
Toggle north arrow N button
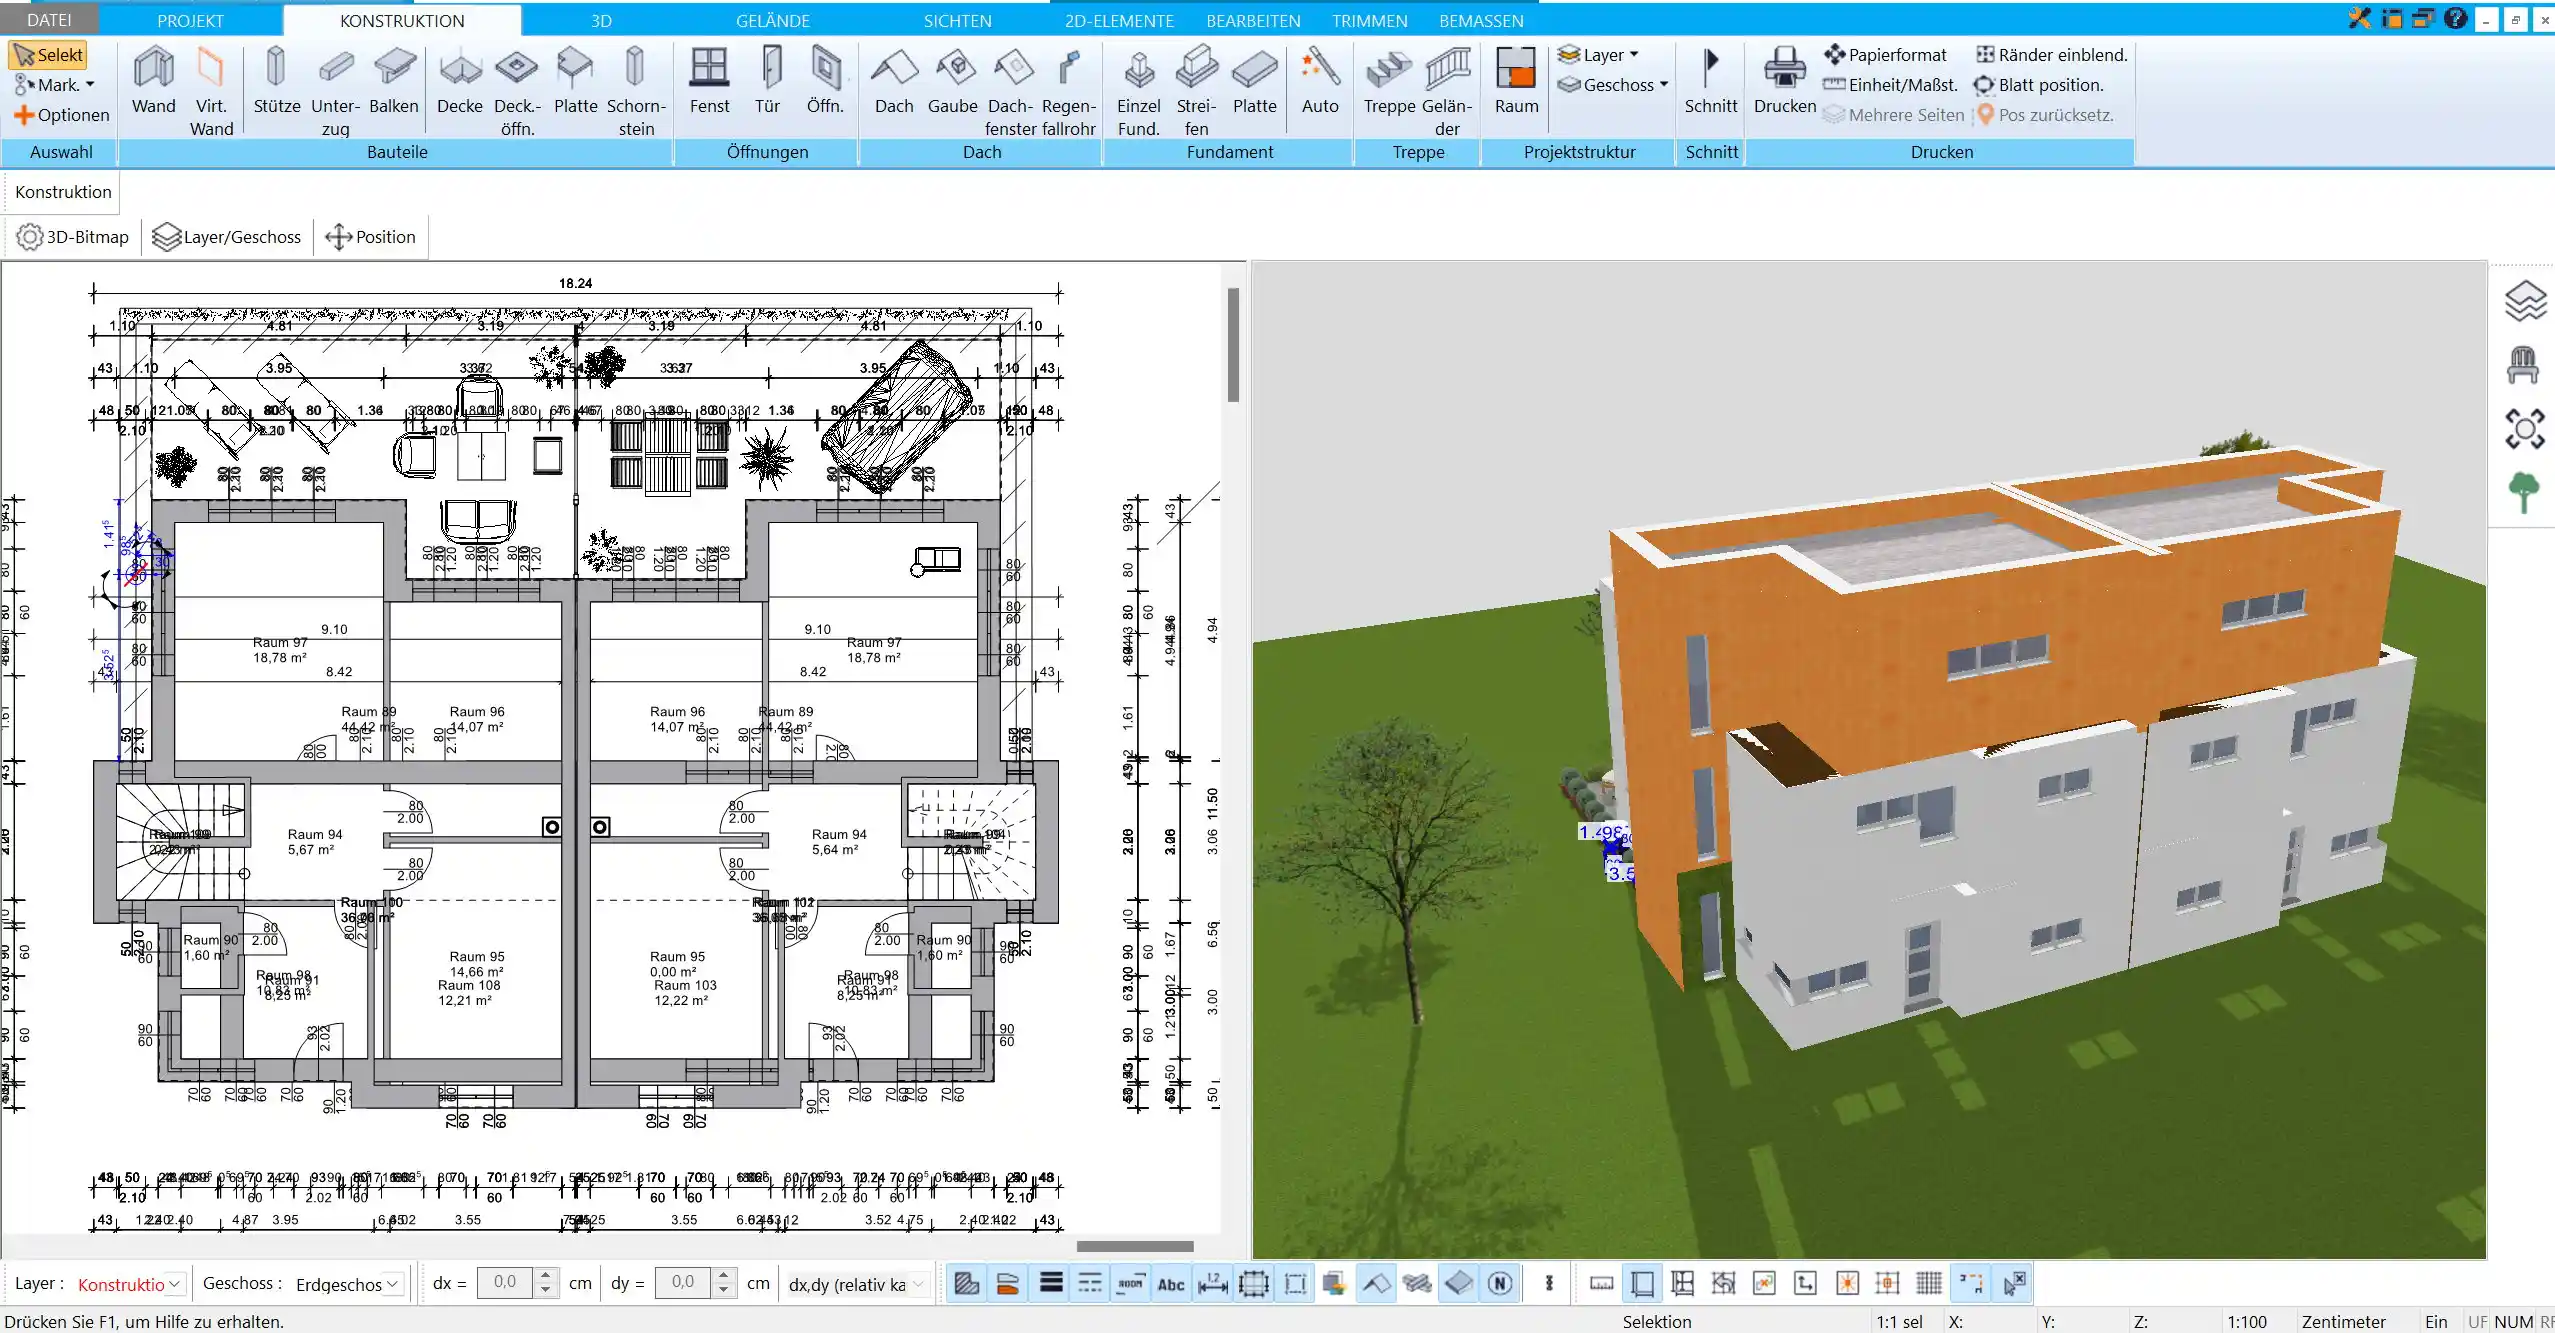pyautogui.click(x=1500, y=1284)
